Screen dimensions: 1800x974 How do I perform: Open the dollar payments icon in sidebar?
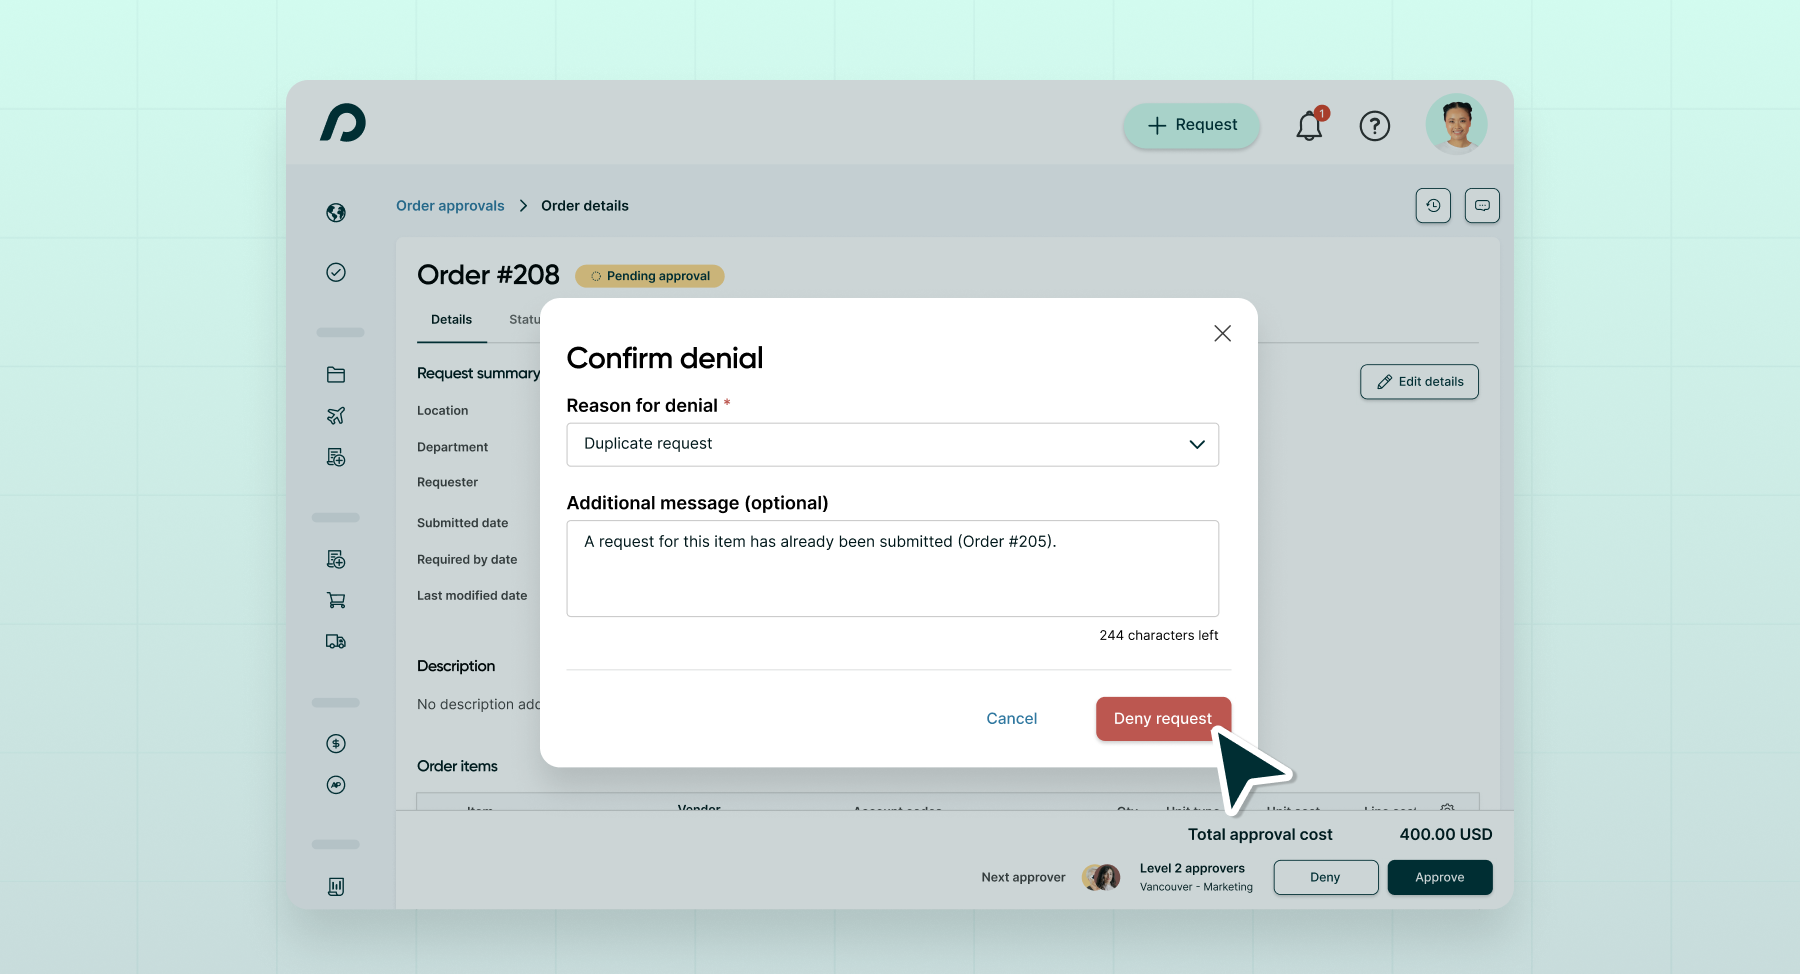(336, 743)
